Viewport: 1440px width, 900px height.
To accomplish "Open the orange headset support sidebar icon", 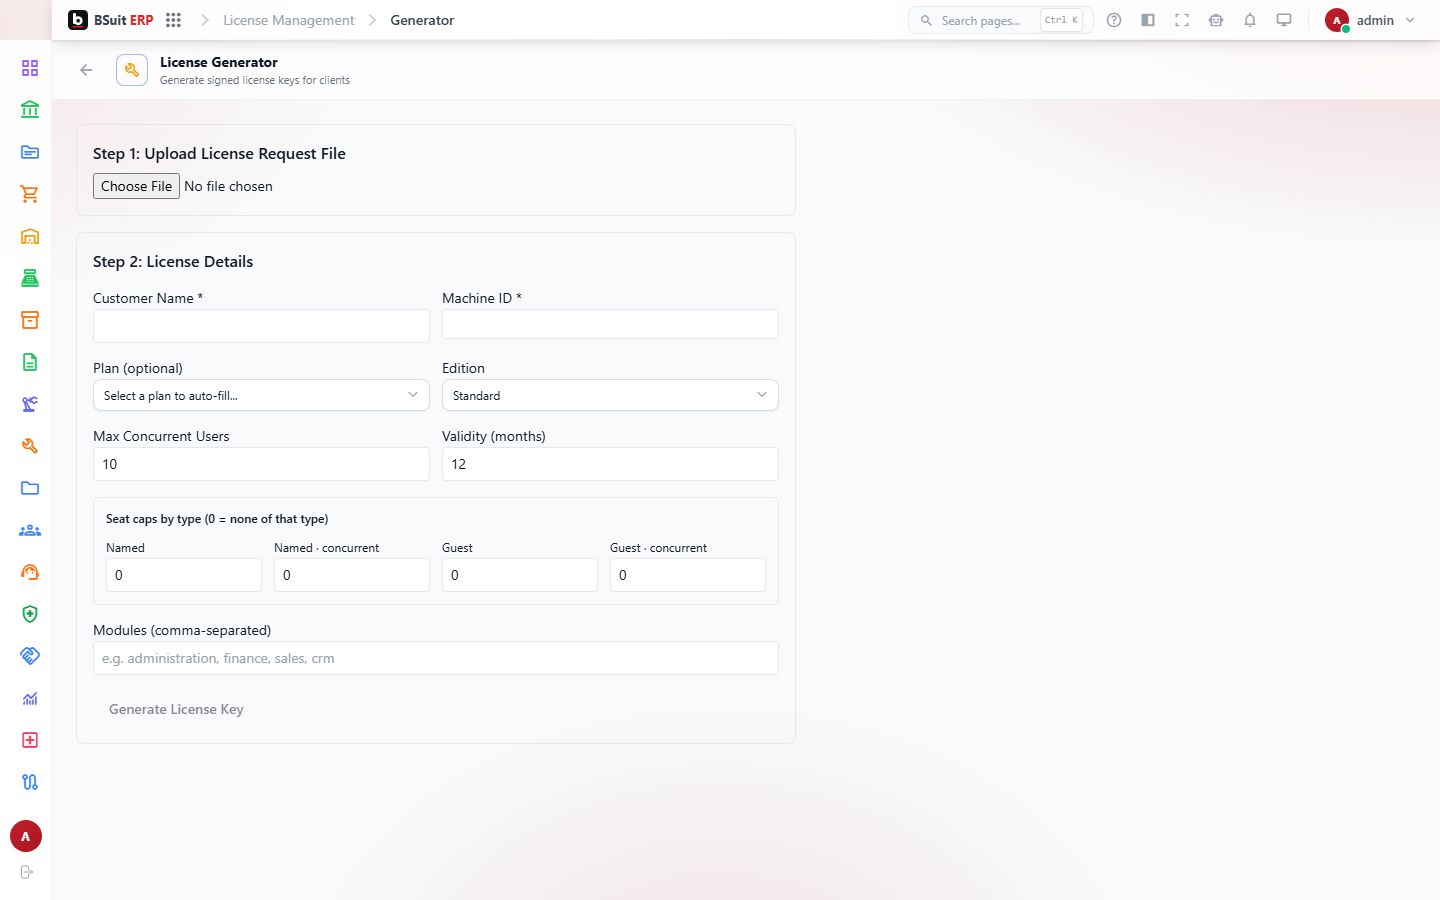I will (x=30, y=572).
